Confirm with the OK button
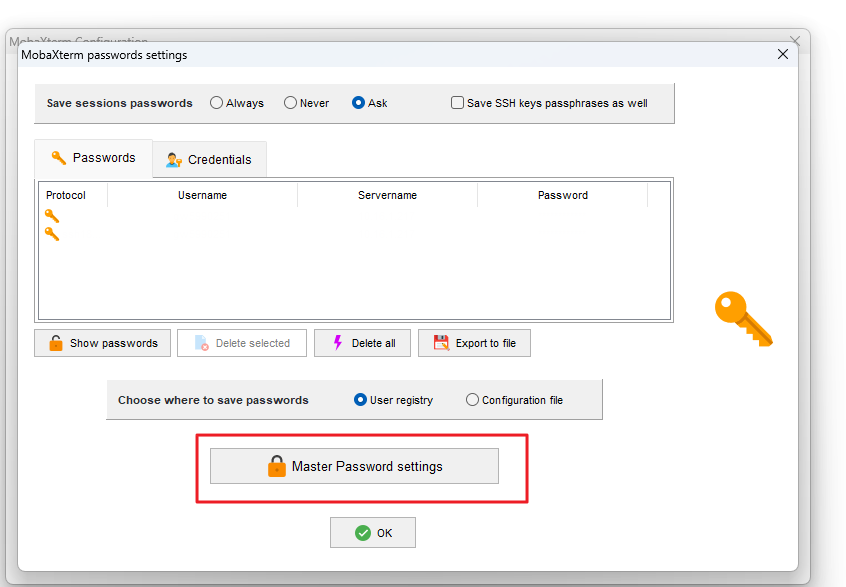846x587 pixels. 373,533
